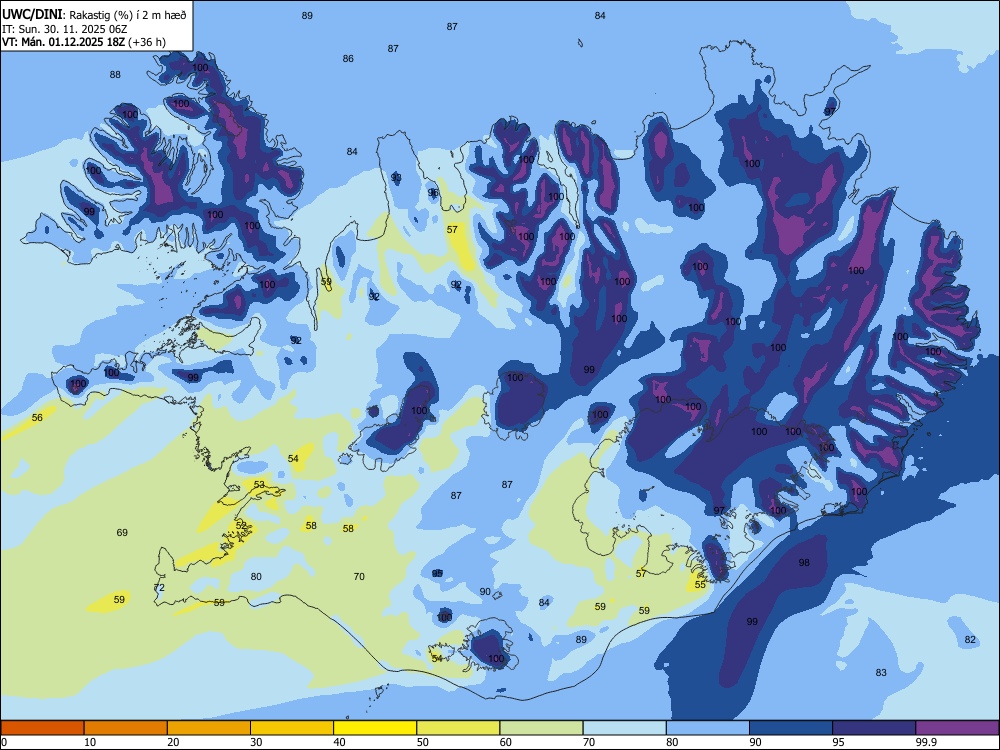Click the legend tick label '20'
Viewport: 1000px width, 750px height.
(173, 742)
